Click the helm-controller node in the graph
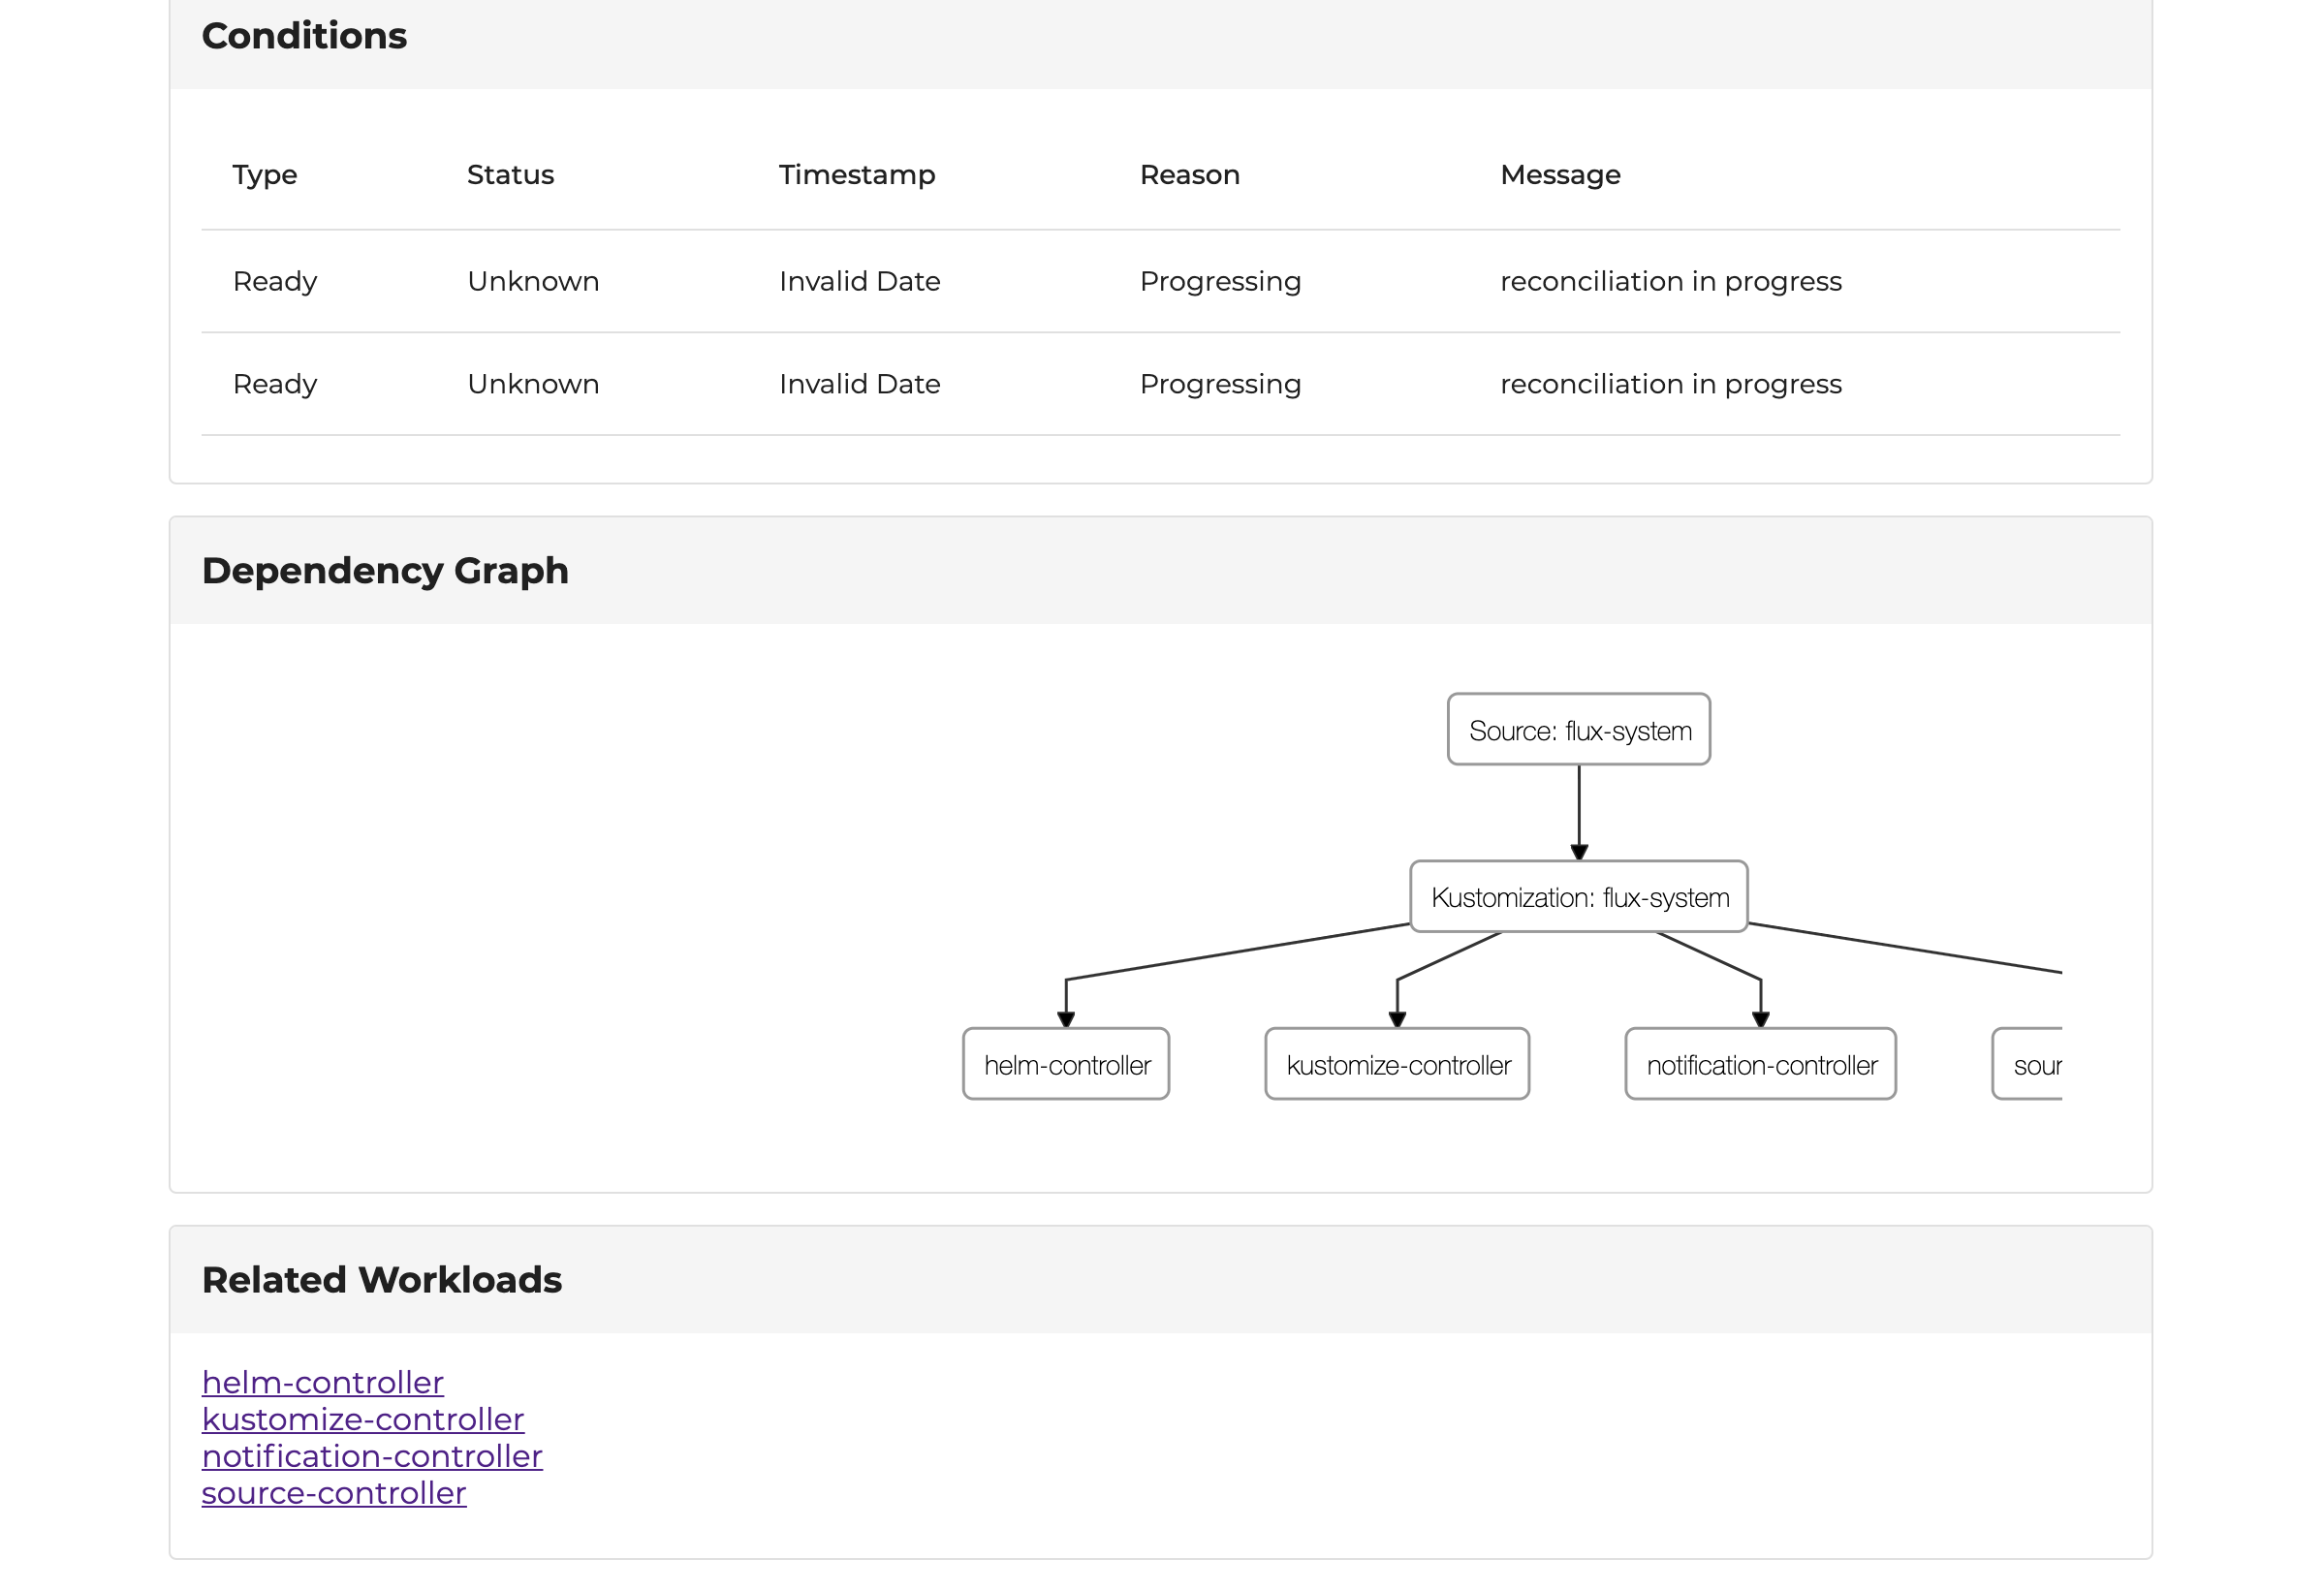Image resolution: width=2324 pixels, height=1591 pixels. point(1065,1063)
